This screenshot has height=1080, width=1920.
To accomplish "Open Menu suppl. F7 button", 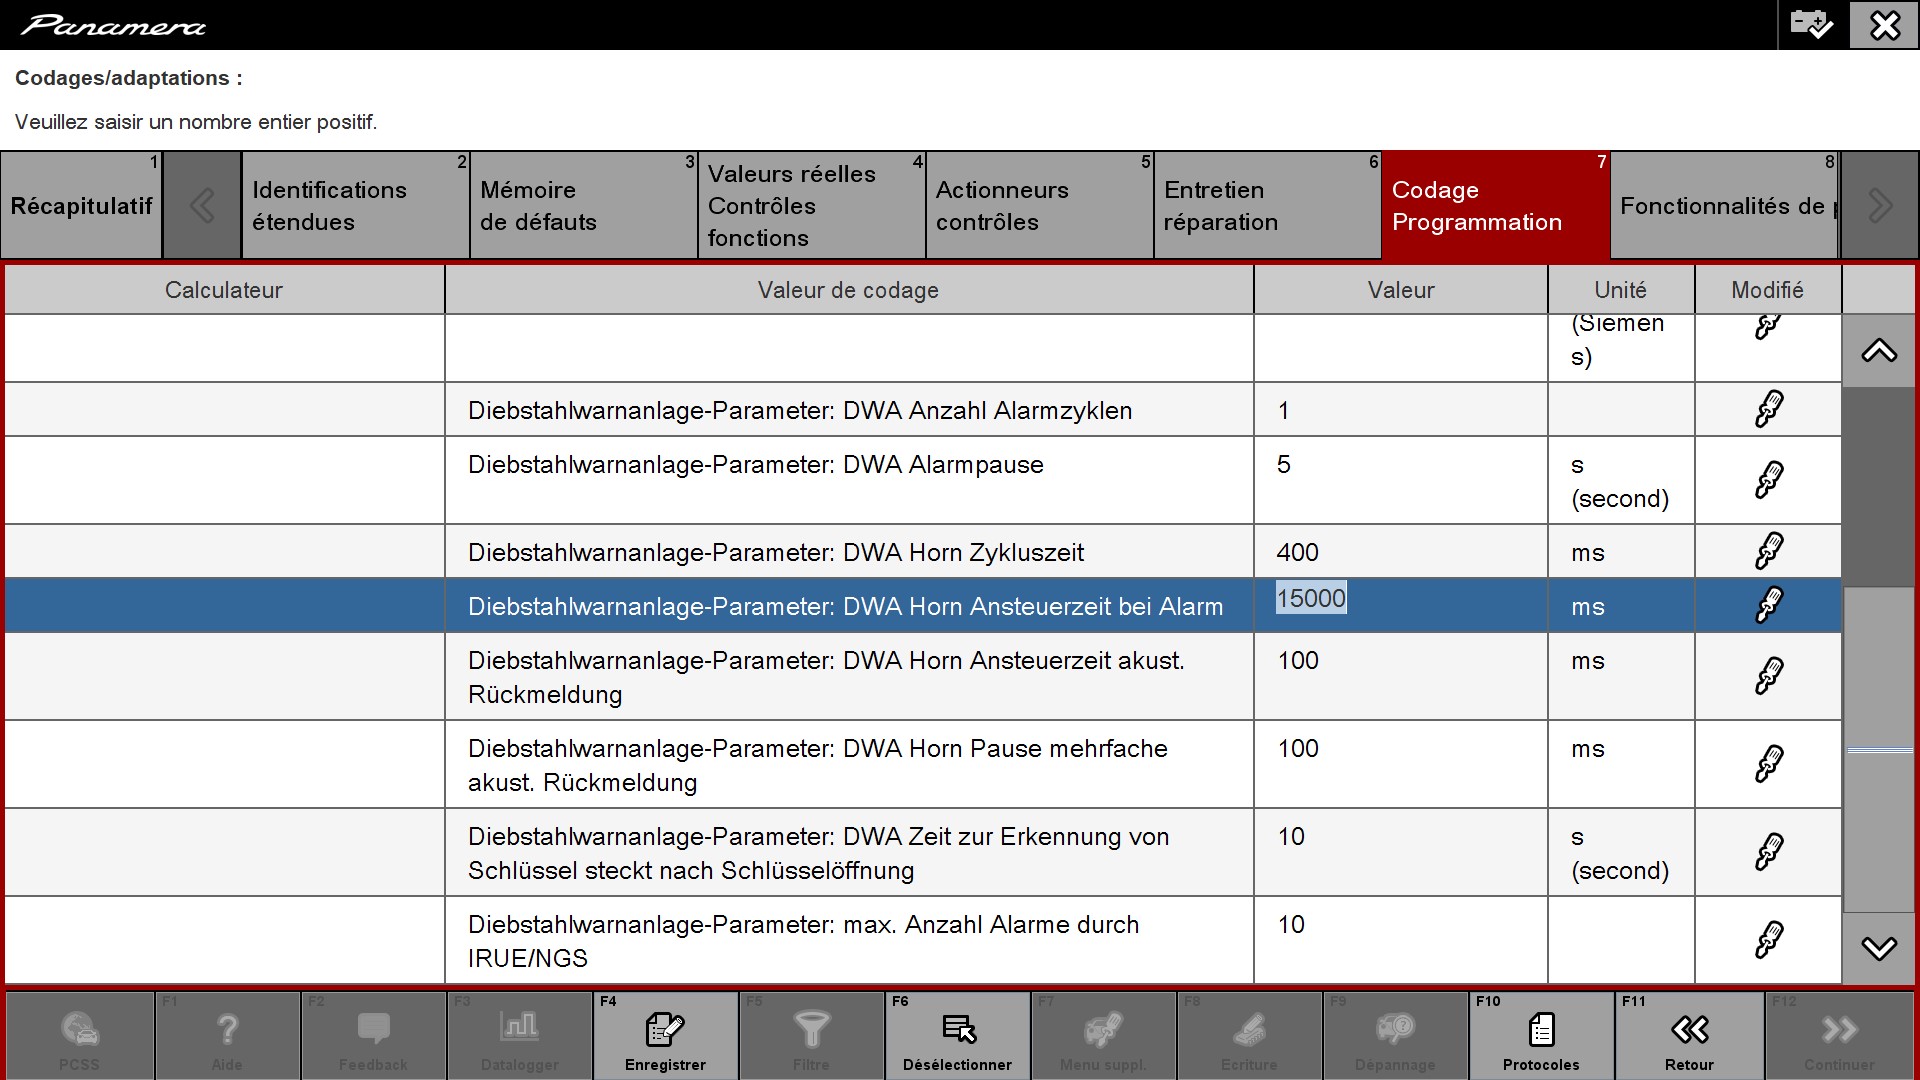I will pos(1103,1035).
